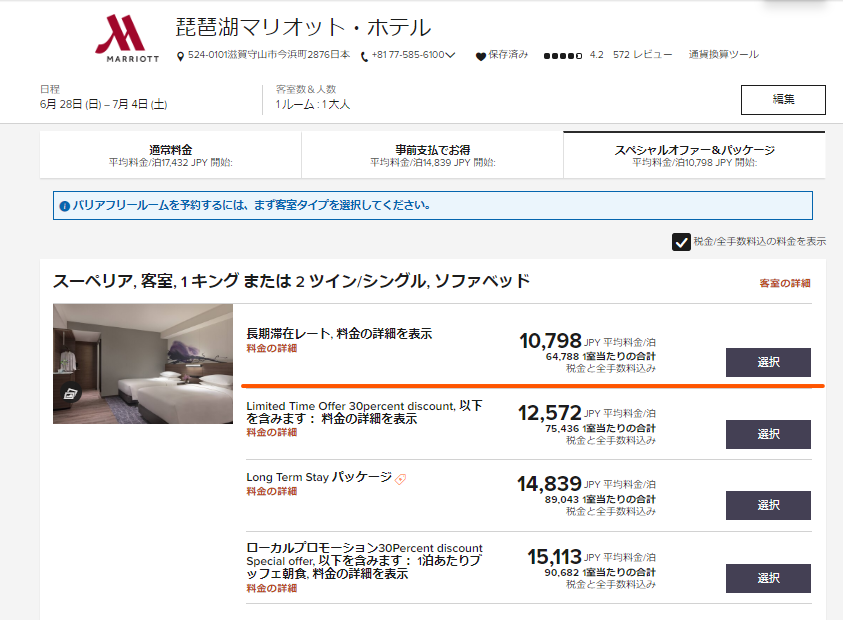This screenshot has width=843, height=620.
Task: Select the 14,839 JPY Long Term Stay package
Action: tap(768, 505)
